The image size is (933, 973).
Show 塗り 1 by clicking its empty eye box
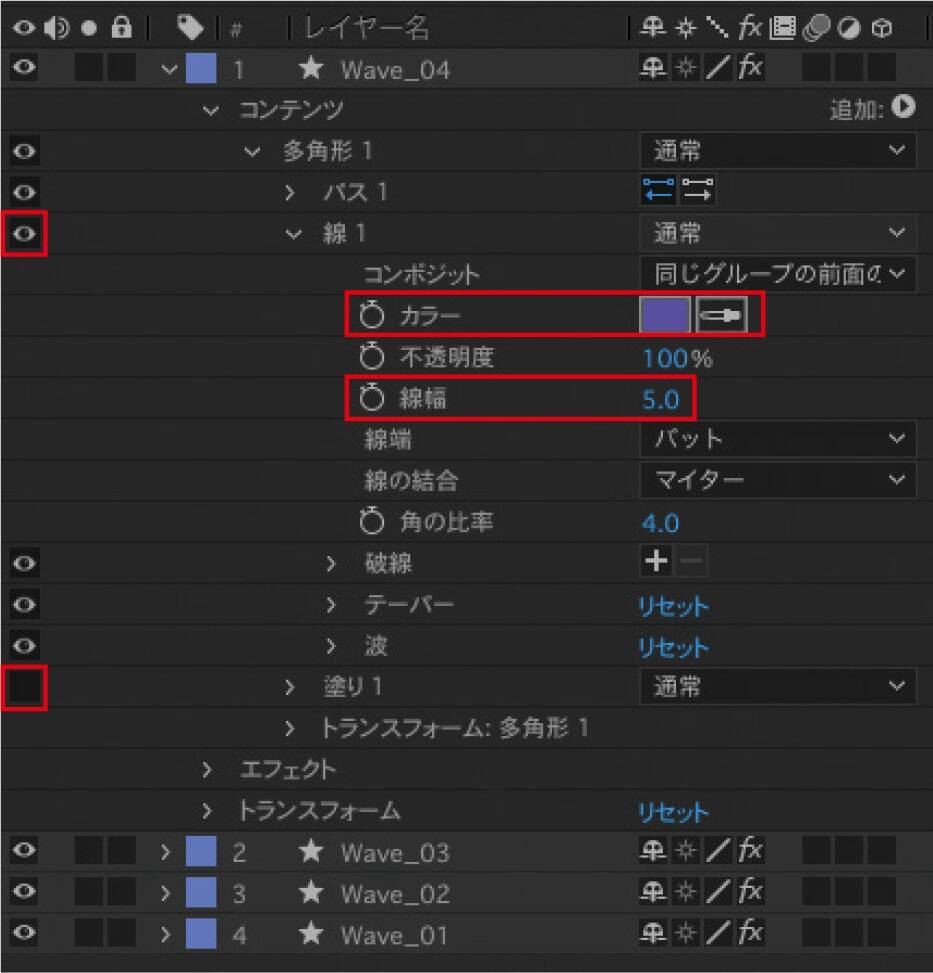click(24, 687)
